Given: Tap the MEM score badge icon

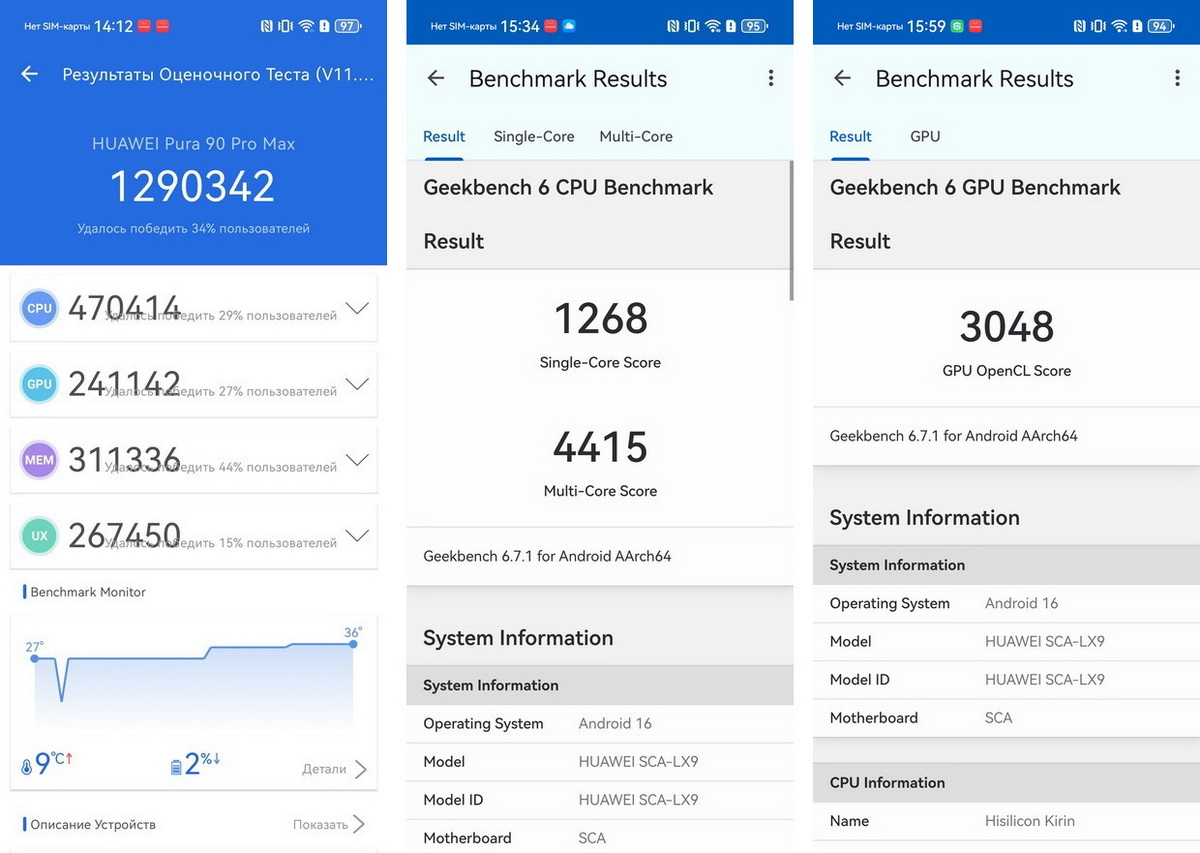Looking at the screenshot, I should click(39, 461).
